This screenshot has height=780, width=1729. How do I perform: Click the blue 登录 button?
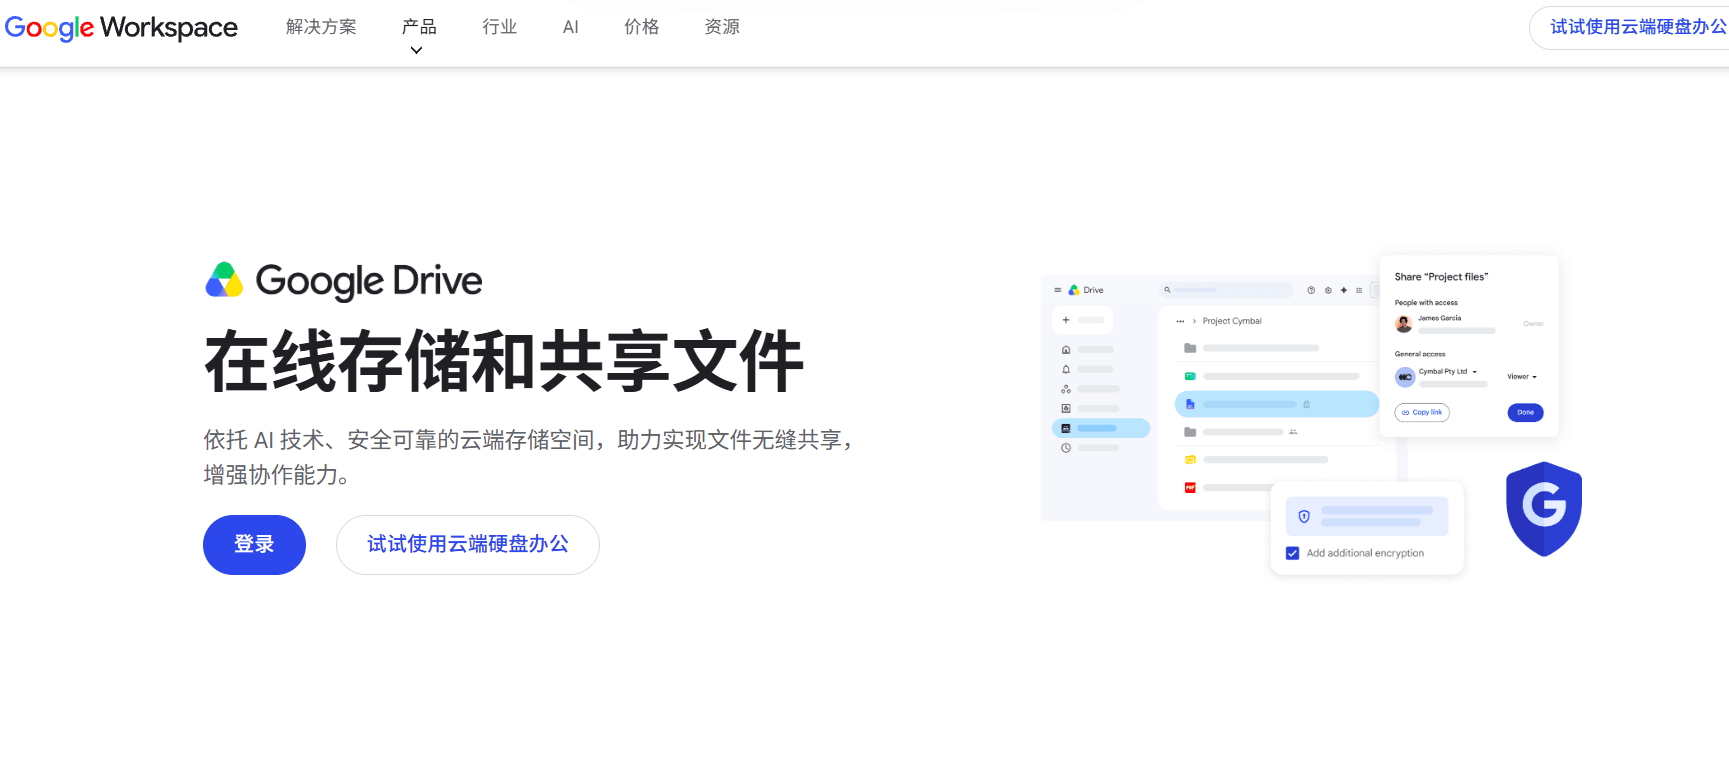tap(254, 545)
